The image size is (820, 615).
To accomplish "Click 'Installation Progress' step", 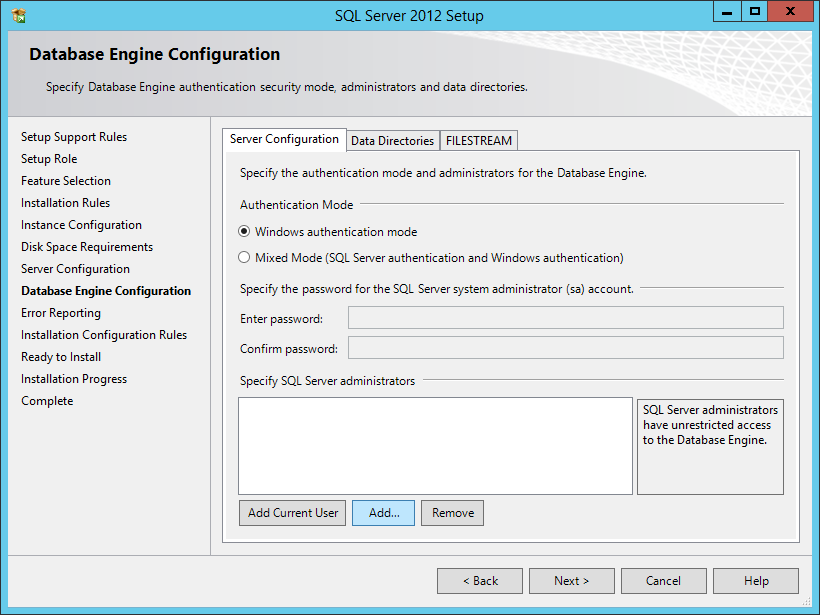I will pyautogui.click(x=74, y=379).
